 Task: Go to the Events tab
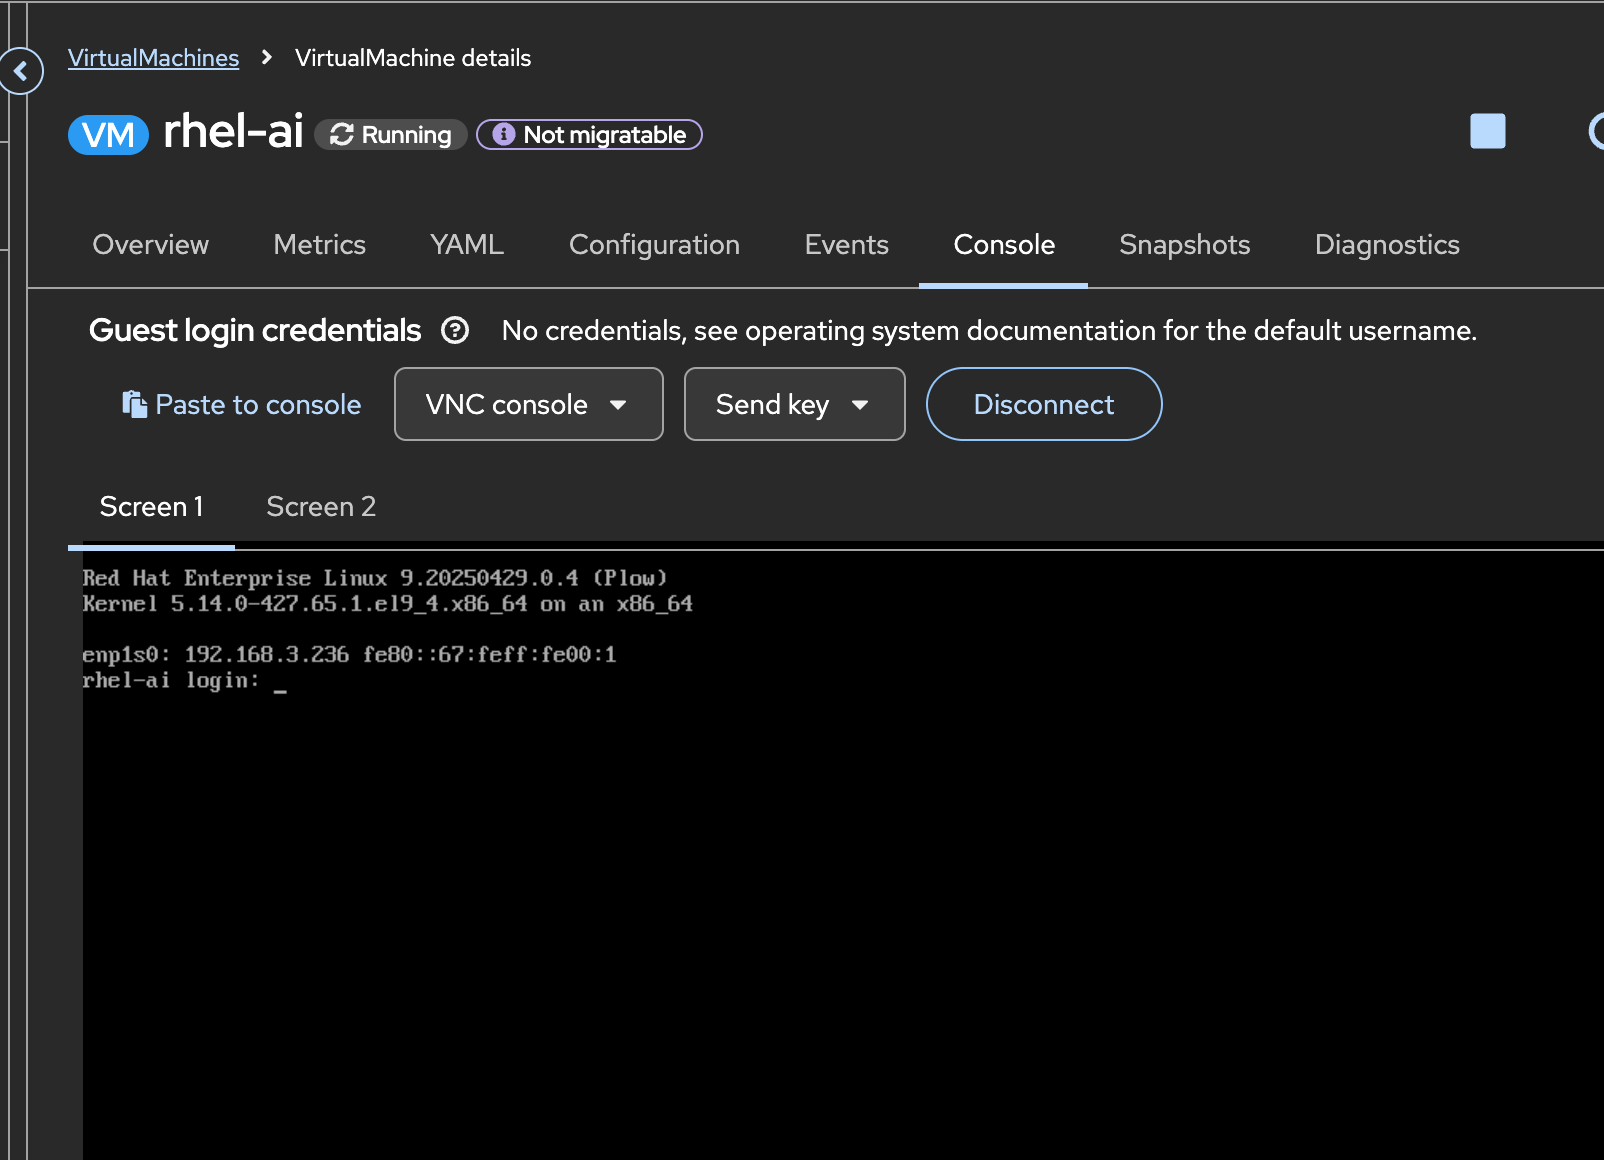click(x=847, y=245)
